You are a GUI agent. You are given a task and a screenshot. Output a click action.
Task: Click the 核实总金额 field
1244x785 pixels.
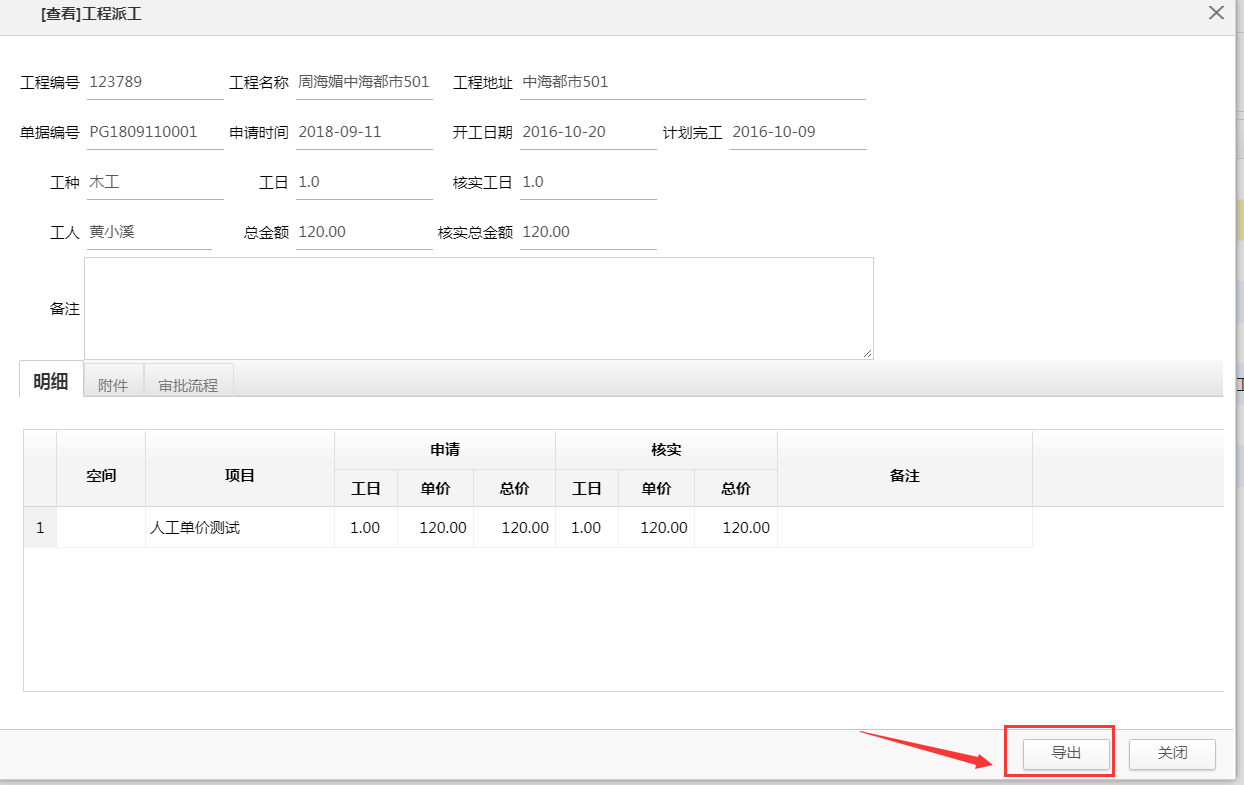coord(588,232)
